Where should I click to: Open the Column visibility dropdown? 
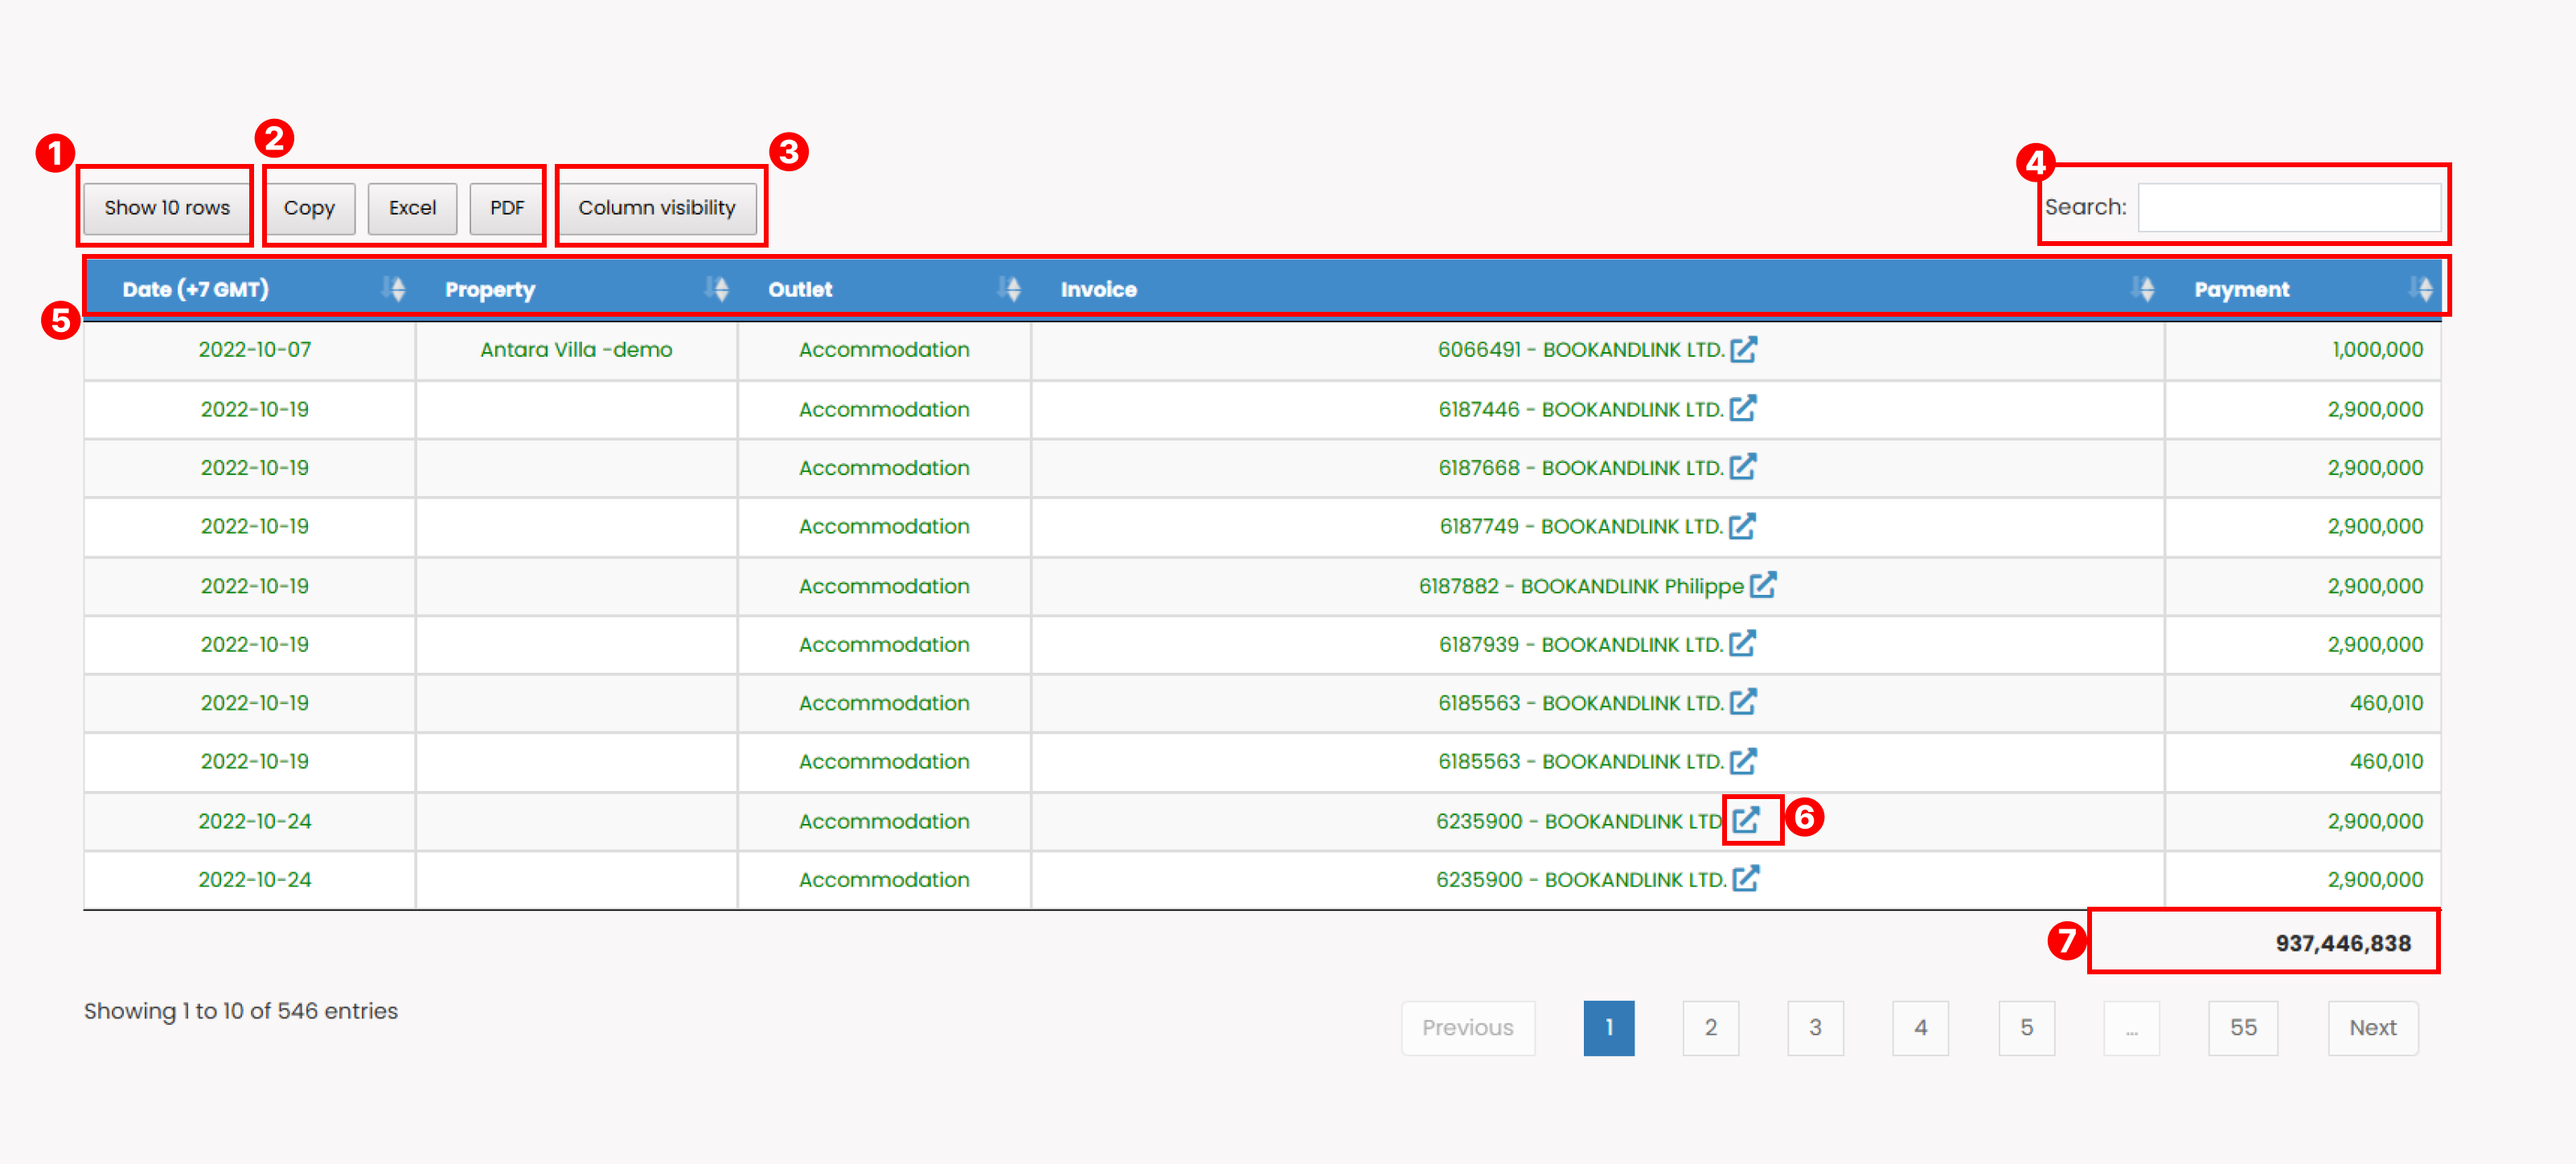coord(658,207)
